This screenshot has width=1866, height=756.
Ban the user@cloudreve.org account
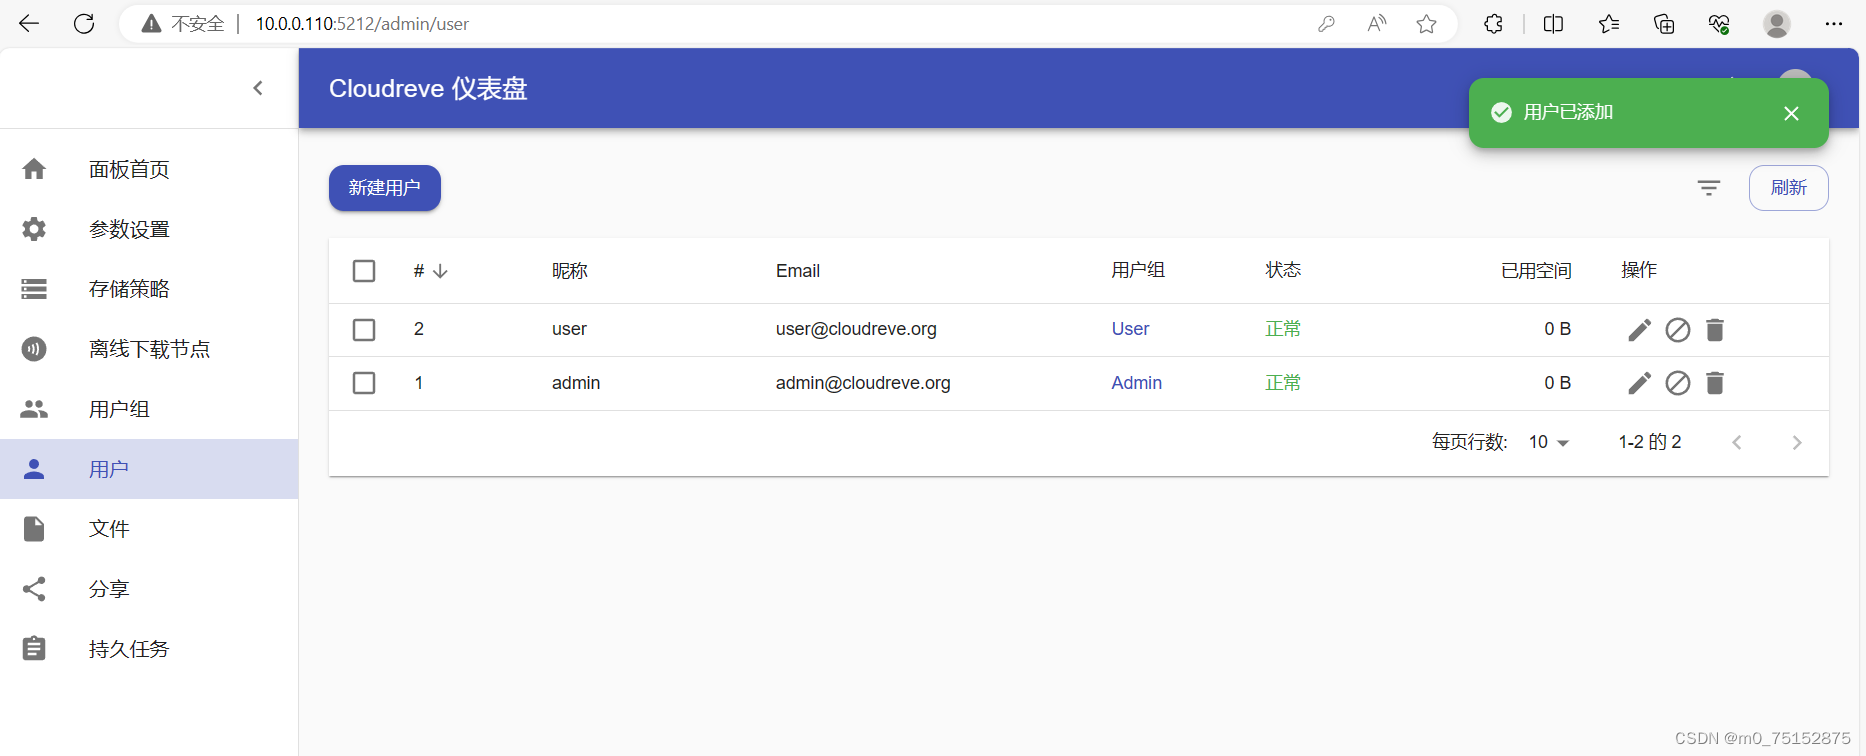[1678, 330]
